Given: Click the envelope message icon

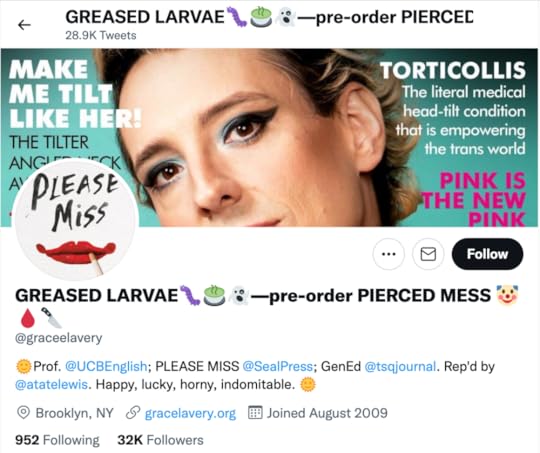Looking at the screenshot, I should [428, 254].
